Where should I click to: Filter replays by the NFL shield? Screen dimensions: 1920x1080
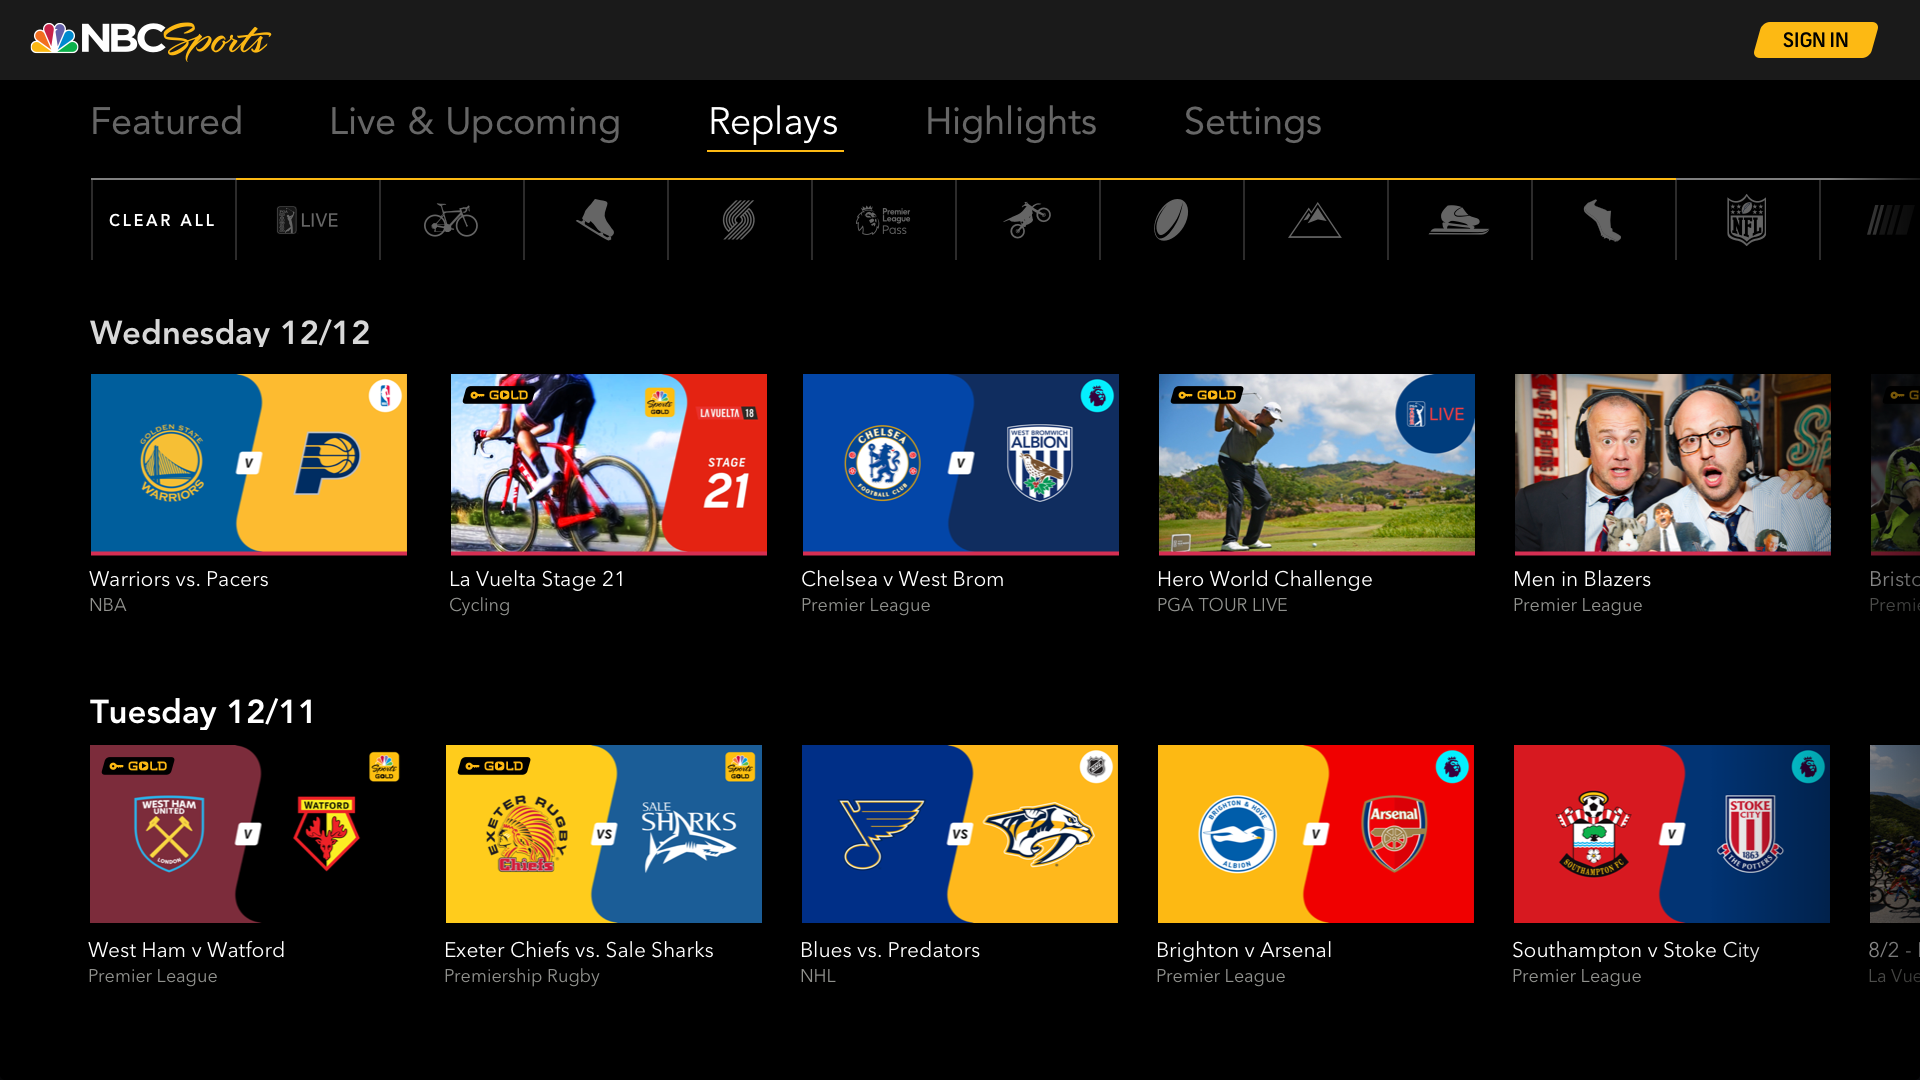[x=1747, y=220]
